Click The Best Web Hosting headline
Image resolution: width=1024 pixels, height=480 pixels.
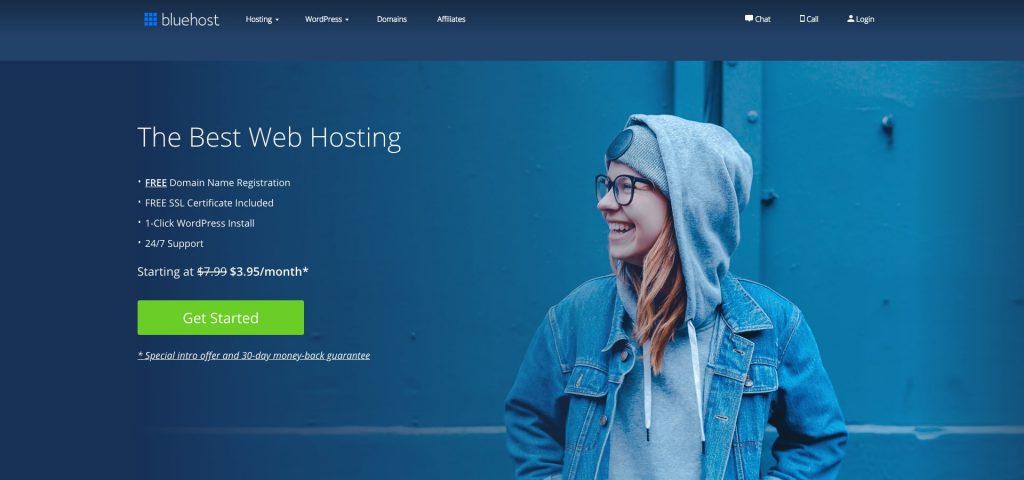pos(269,137)
